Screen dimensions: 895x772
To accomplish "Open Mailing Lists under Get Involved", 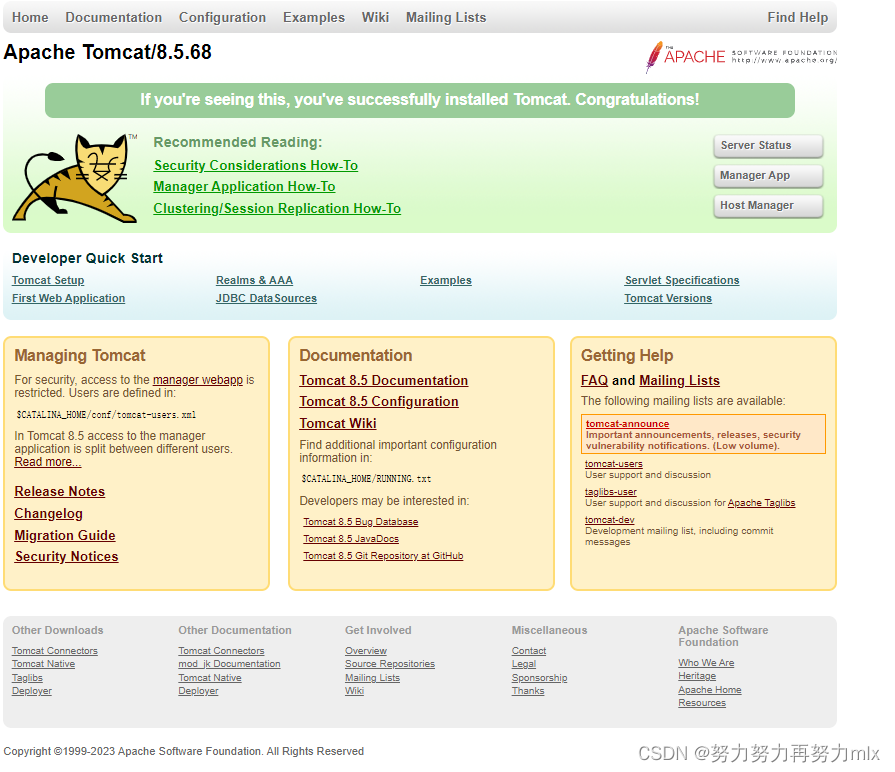I will 373,678.
